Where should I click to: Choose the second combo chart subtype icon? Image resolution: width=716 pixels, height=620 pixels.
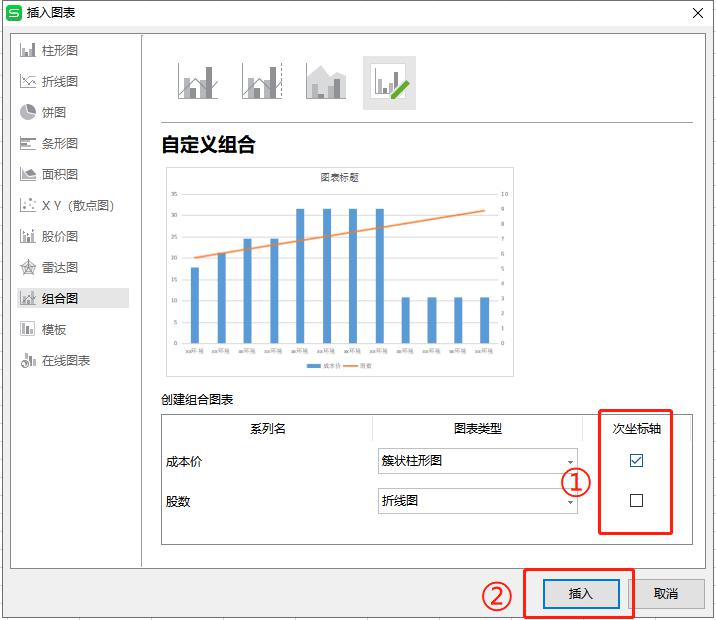[262, 82]
